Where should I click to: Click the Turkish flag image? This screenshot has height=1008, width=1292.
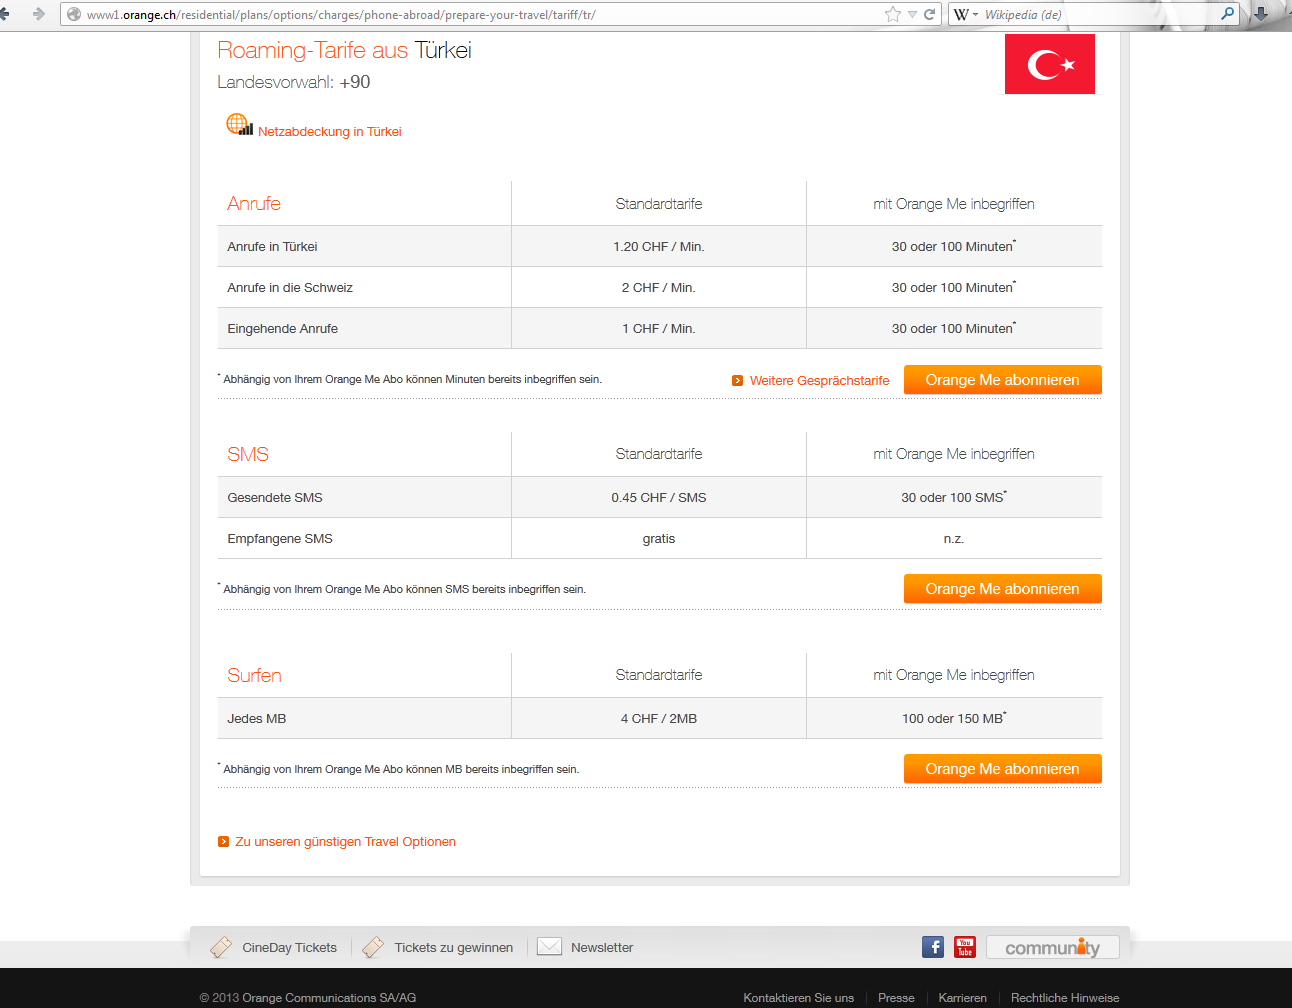1050,64
